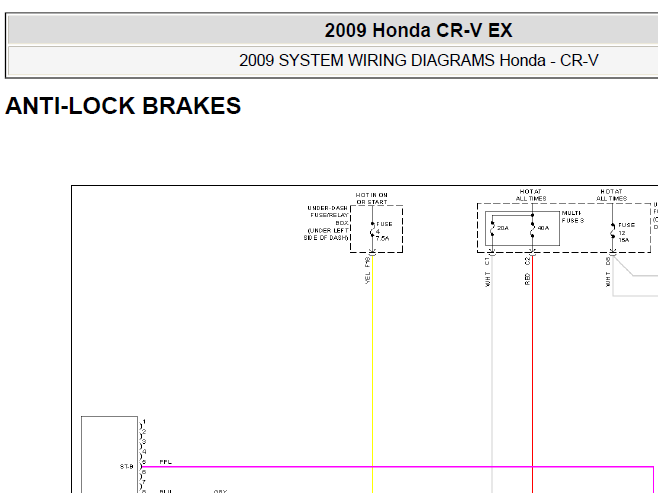Click the fuse 4 symbol in under-dash box
This screenshot has height=493, width=658.
372,231
